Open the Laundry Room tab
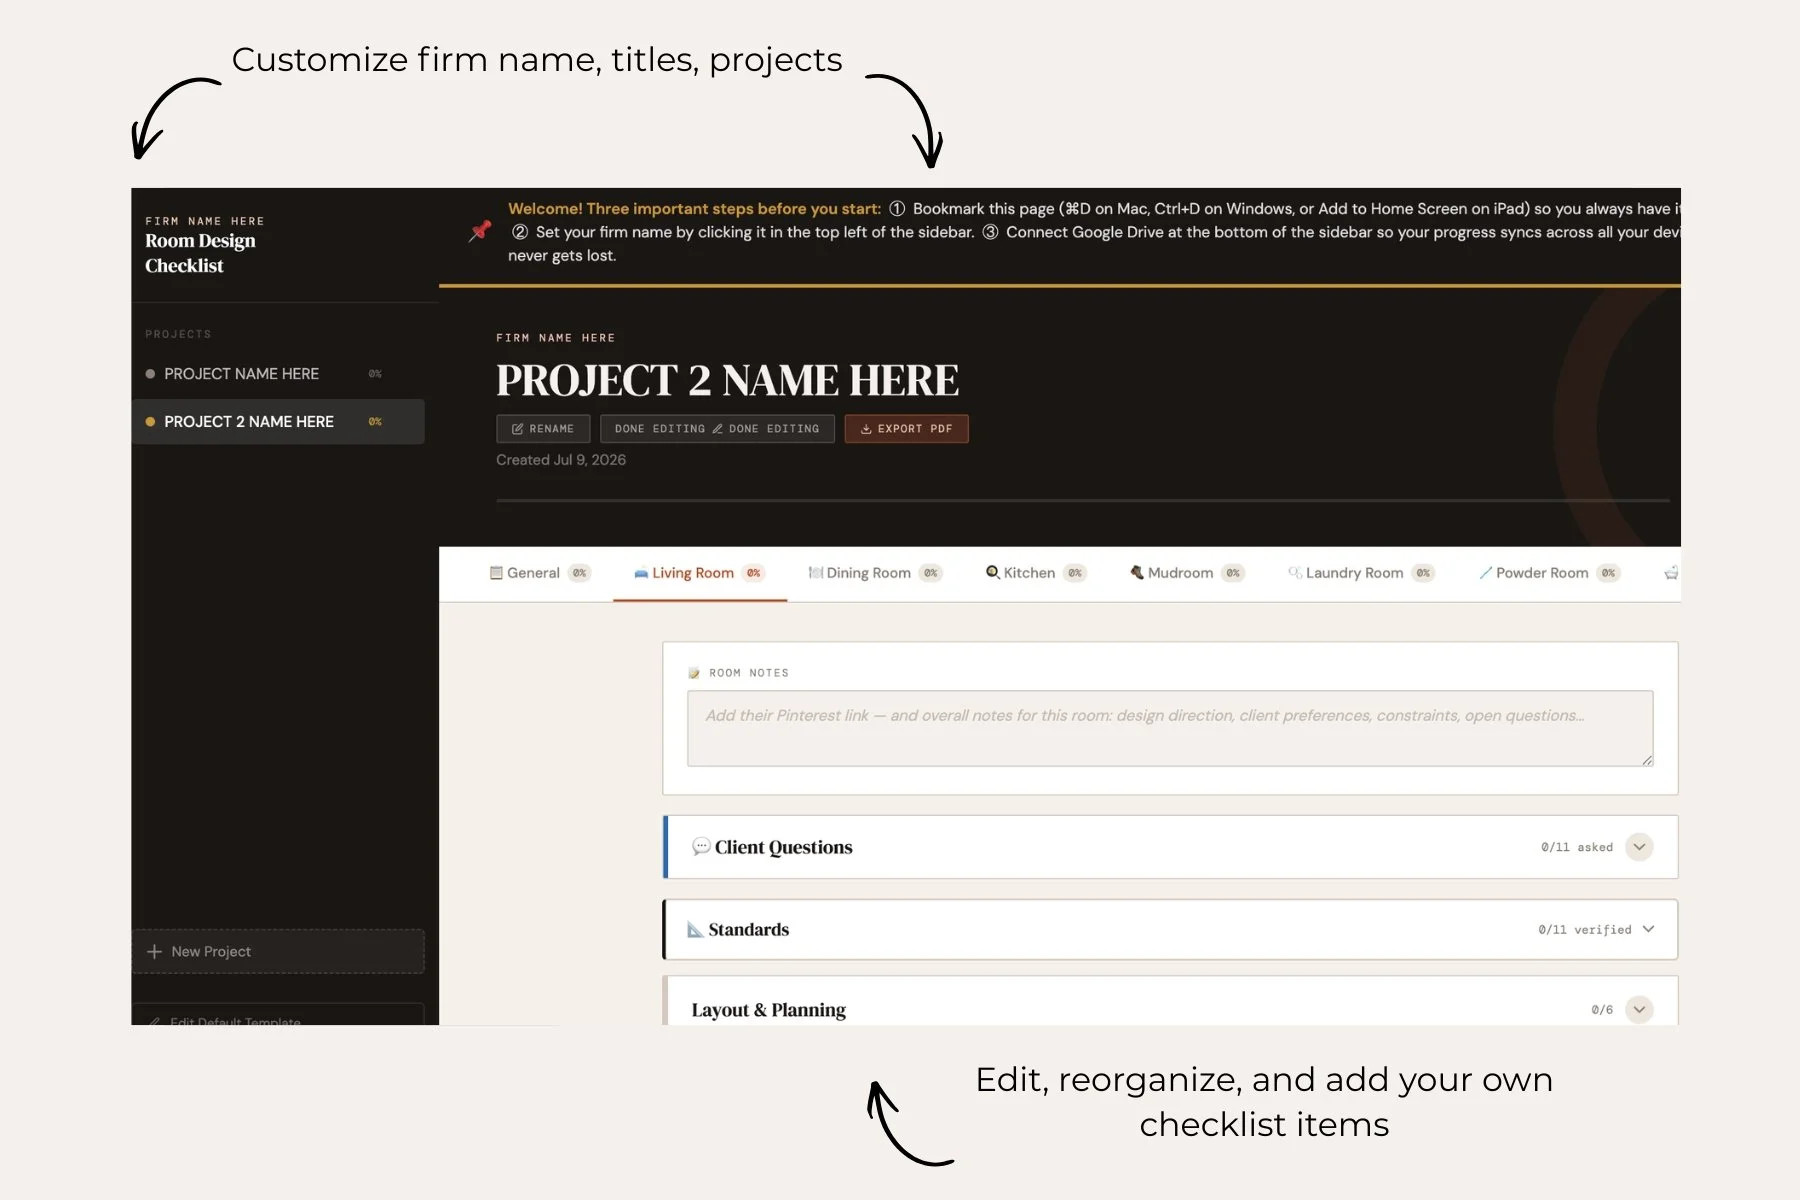The image size is (1800, 1200). pos(1362,573)
